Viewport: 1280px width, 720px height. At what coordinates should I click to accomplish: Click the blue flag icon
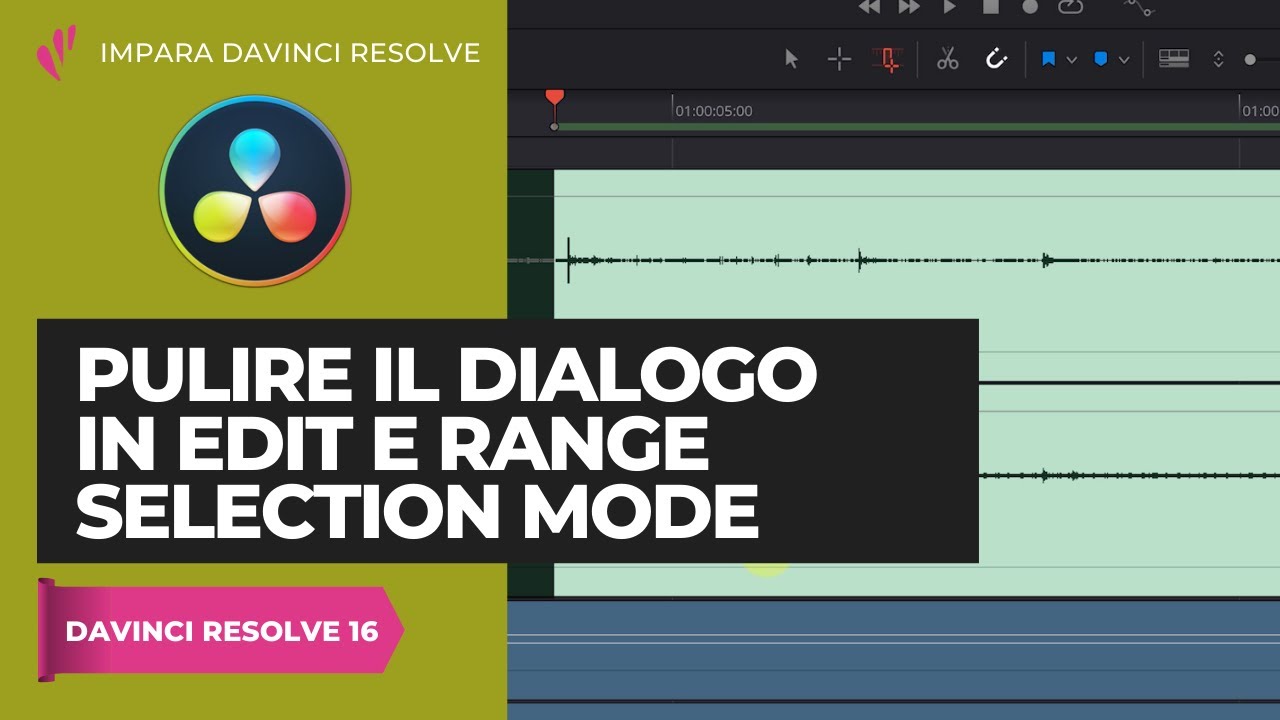tap(1048, 59)
